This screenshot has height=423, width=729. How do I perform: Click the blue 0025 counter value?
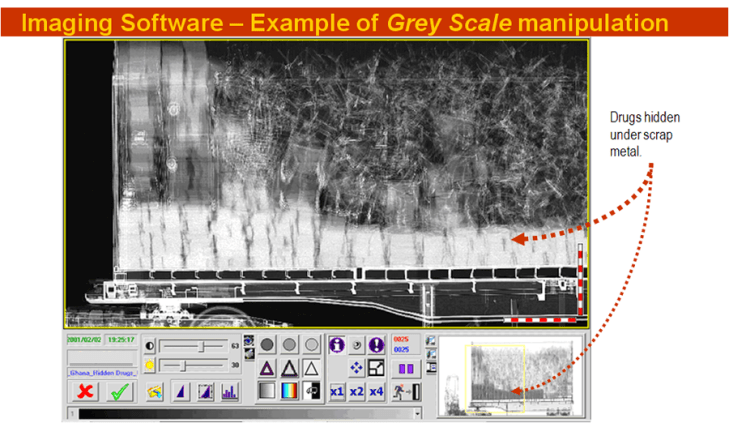tap(401, 350)
